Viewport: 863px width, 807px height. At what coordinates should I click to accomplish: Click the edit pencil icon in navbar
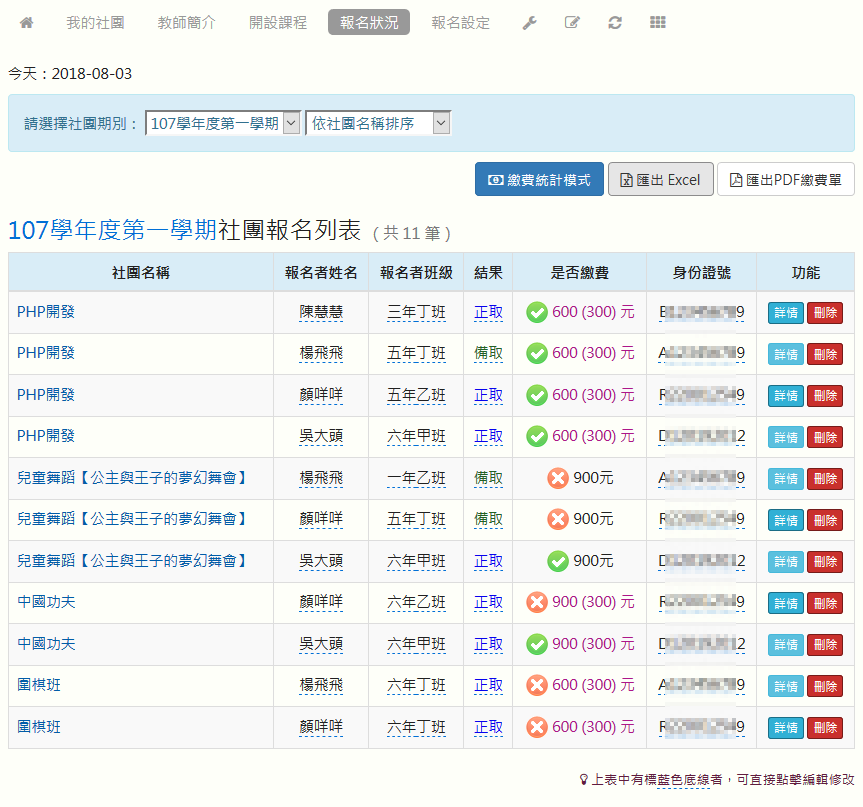[572, 22]
